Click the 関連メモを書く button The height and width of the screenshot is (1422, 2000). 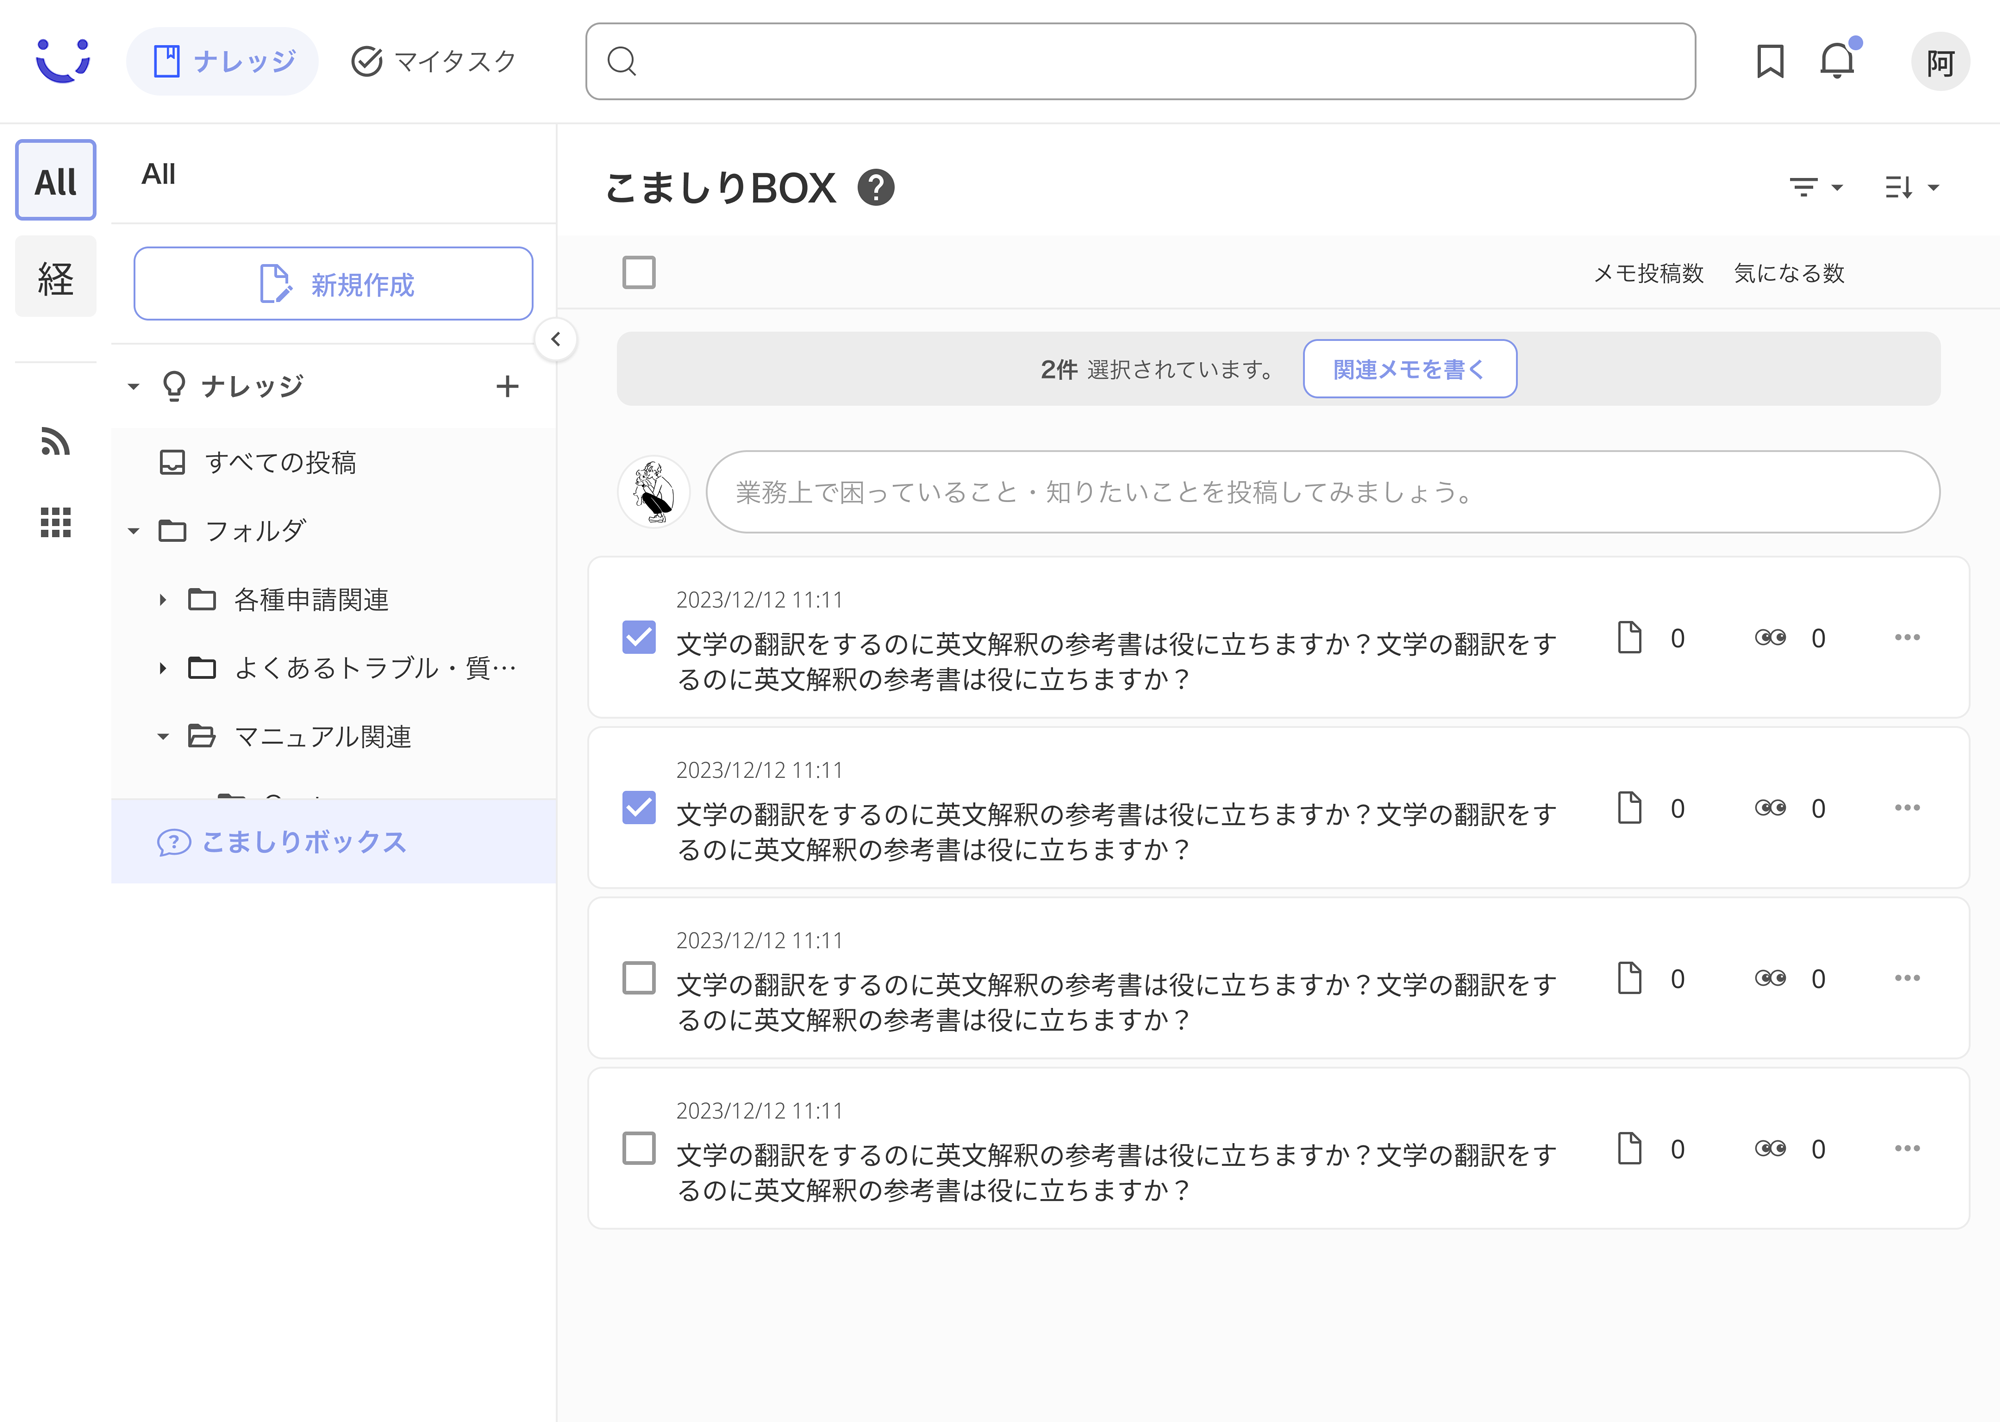tap(1408, 368)
